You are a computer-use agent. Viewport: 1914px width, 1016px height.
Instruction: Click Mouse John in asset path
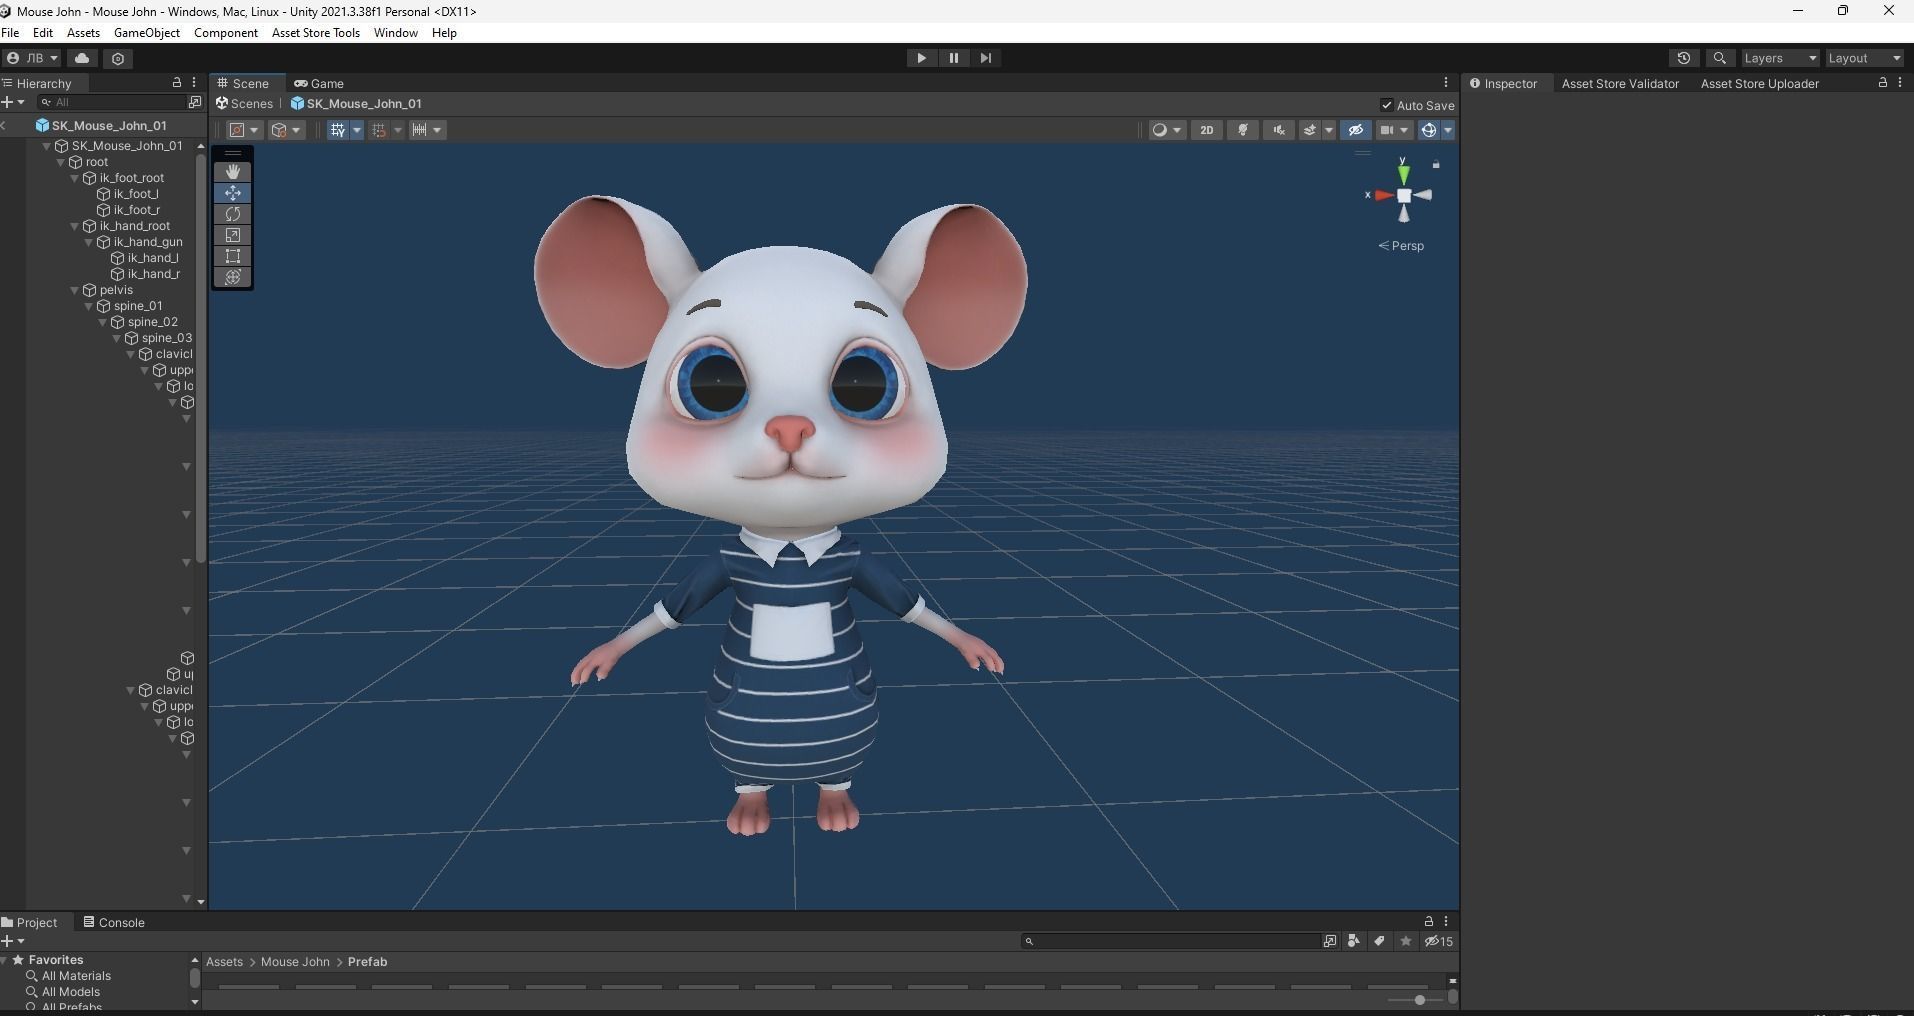coord(295,962)
